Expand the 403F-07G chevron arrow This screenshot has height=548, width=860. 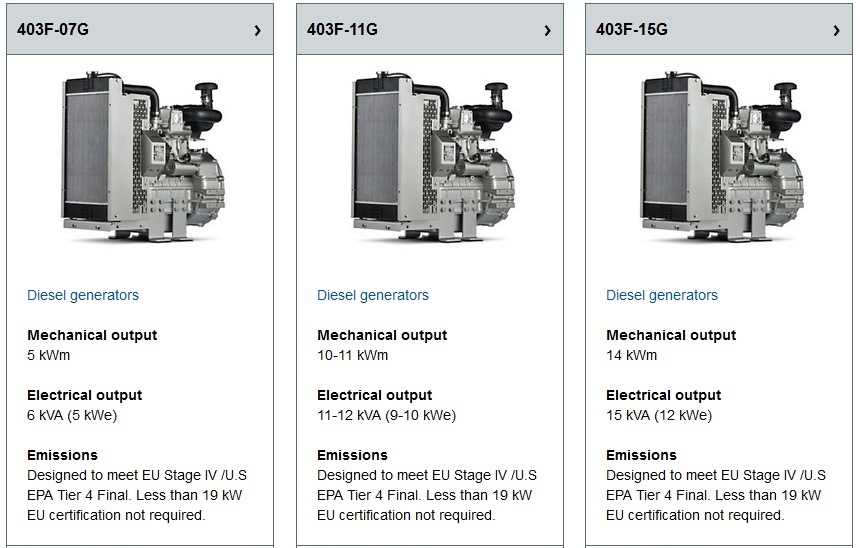pyautogui.click(x=257, y=30)
